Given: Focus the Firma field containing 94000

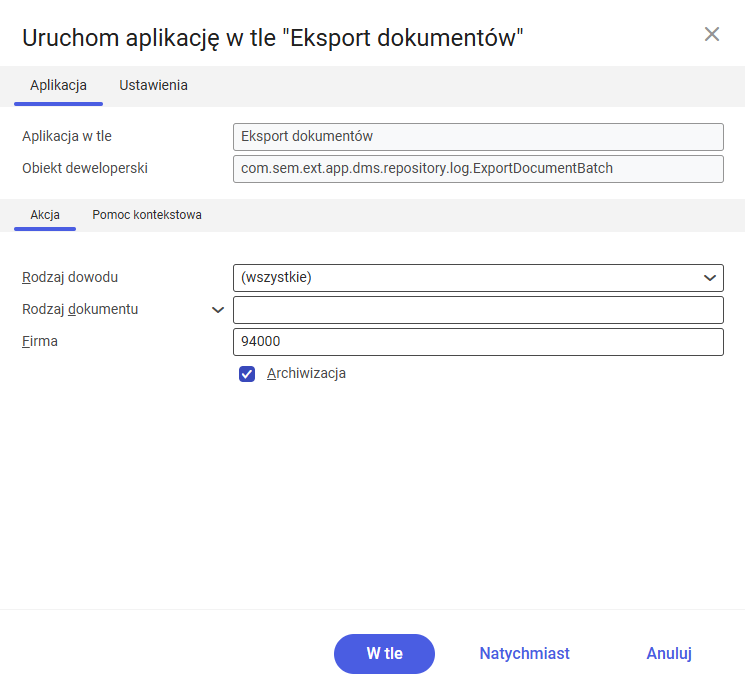Looking at the screenshot, I should click(477, 342).
